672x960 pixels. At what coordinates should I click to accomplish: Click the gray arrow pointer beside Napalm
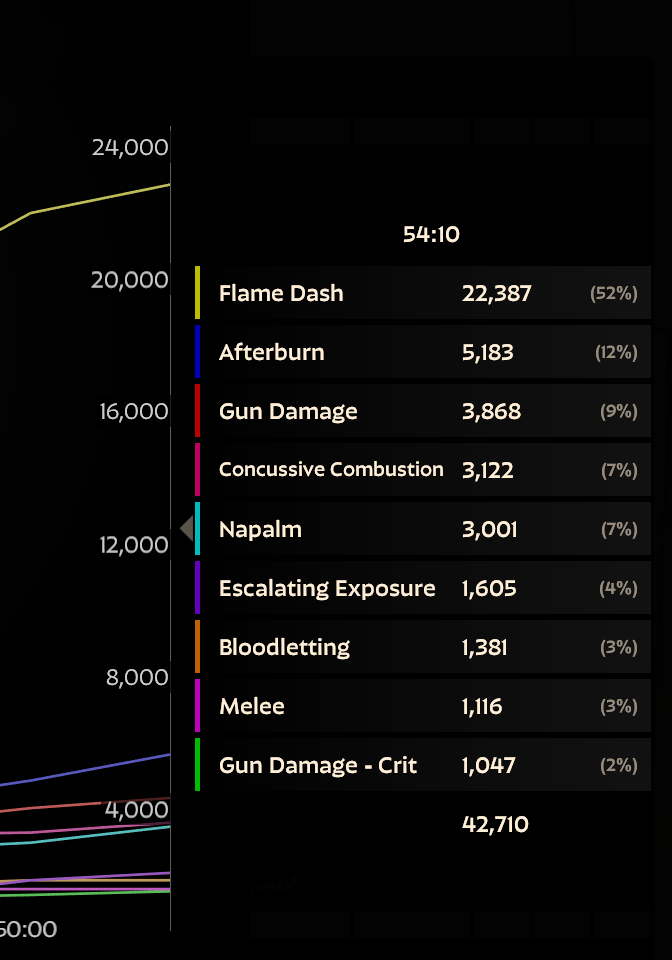tap(187, 528)
